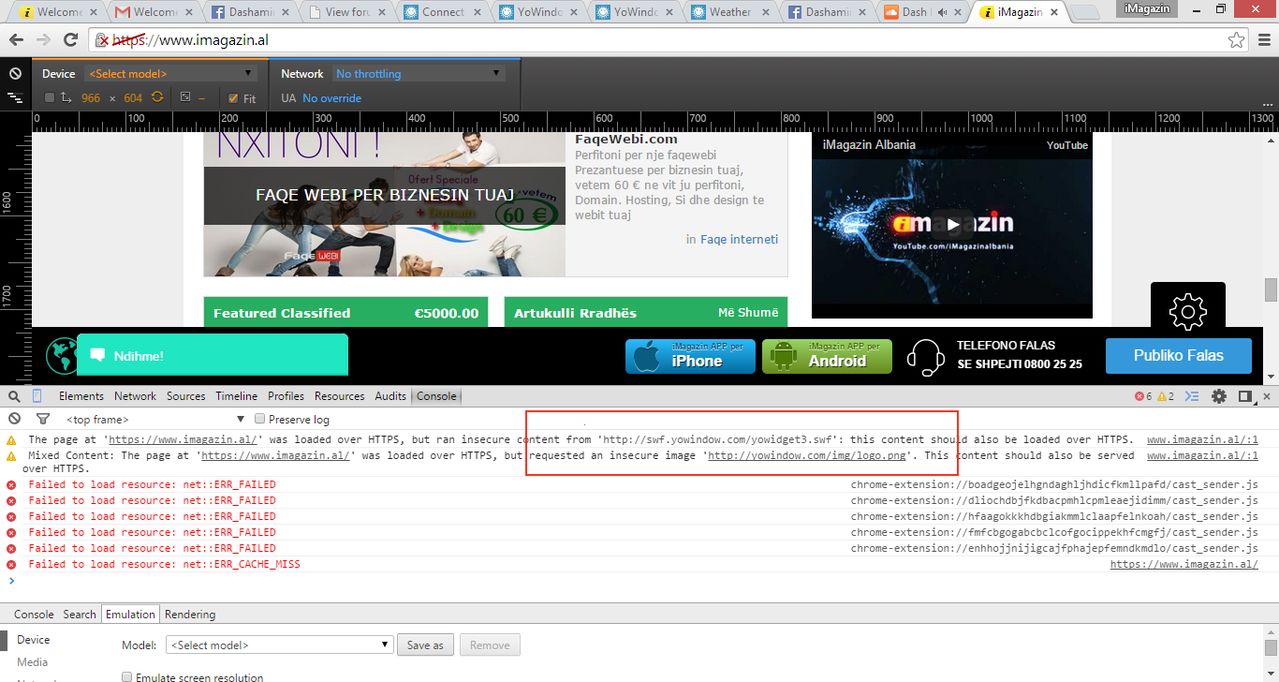1279x682 pixels.
Task: Play the iMagazin Albania YouTube video
Action: [952, 224]
